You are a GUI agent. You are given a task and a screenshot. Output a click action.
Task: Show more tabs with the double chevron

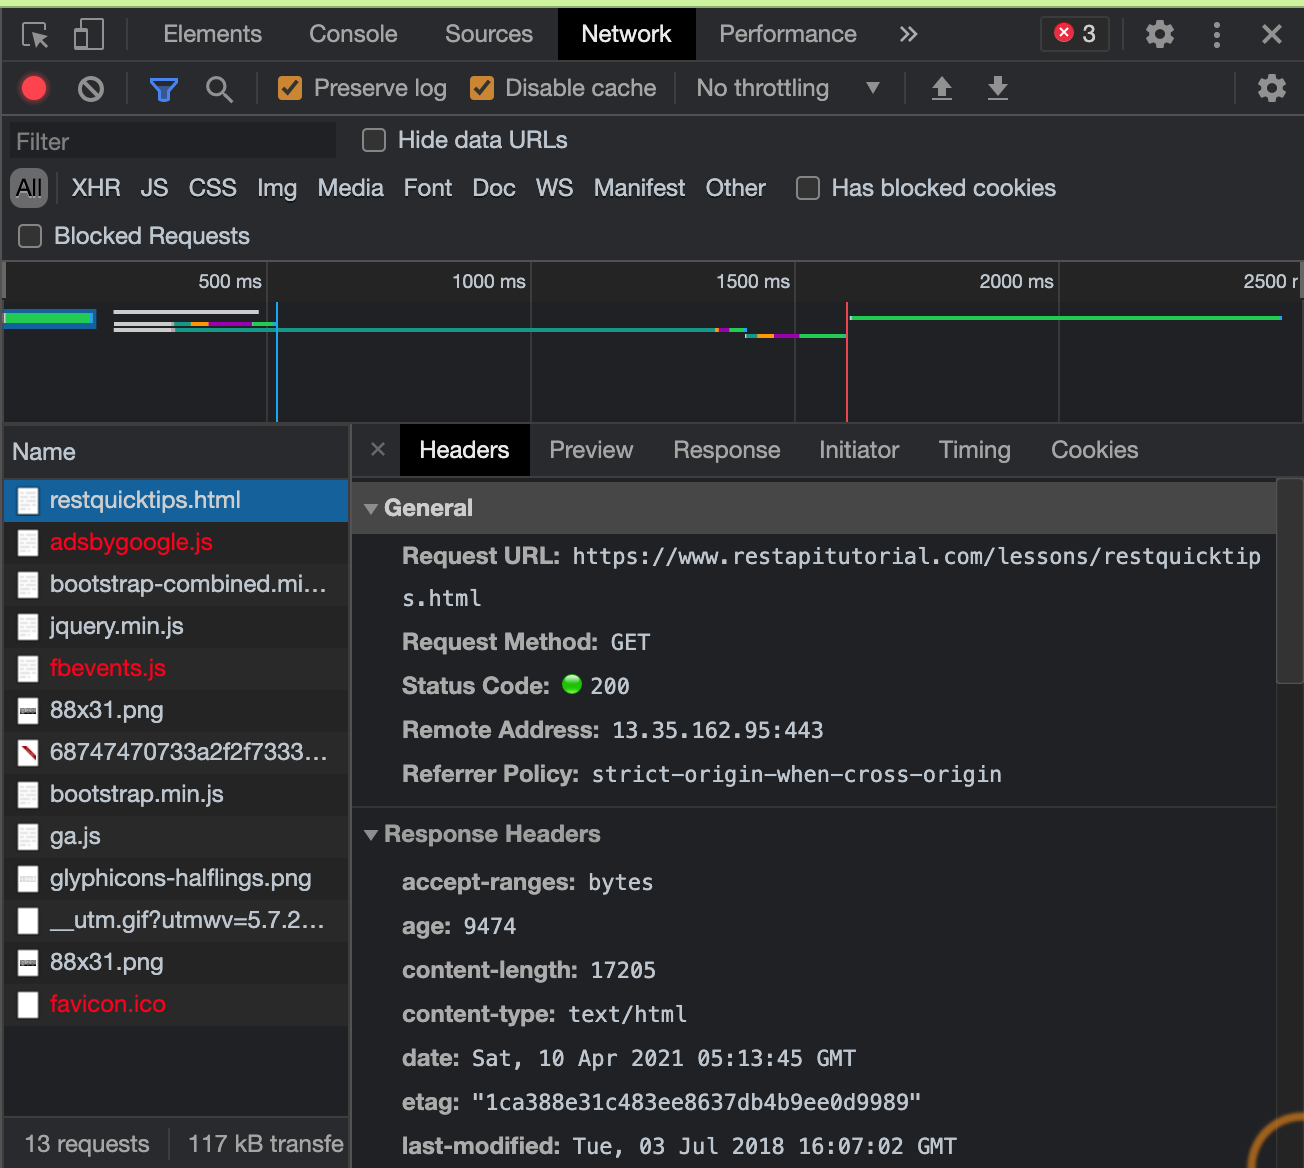908,34
